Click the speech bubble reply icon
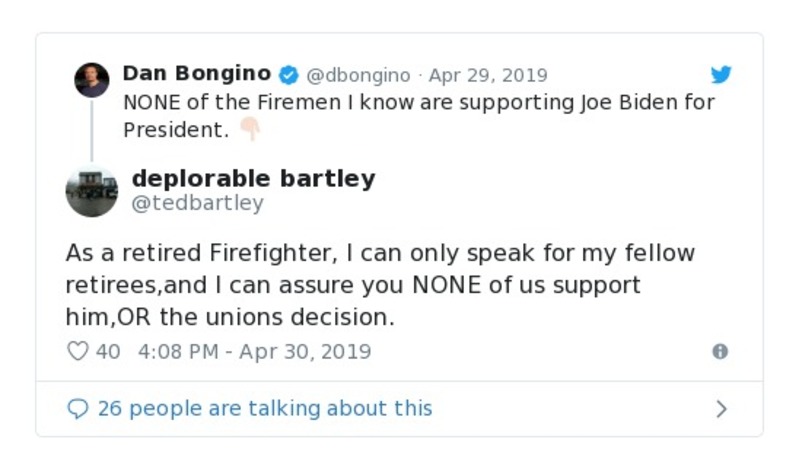This screenshot has height=468, width=799. [x=77, y=409]
